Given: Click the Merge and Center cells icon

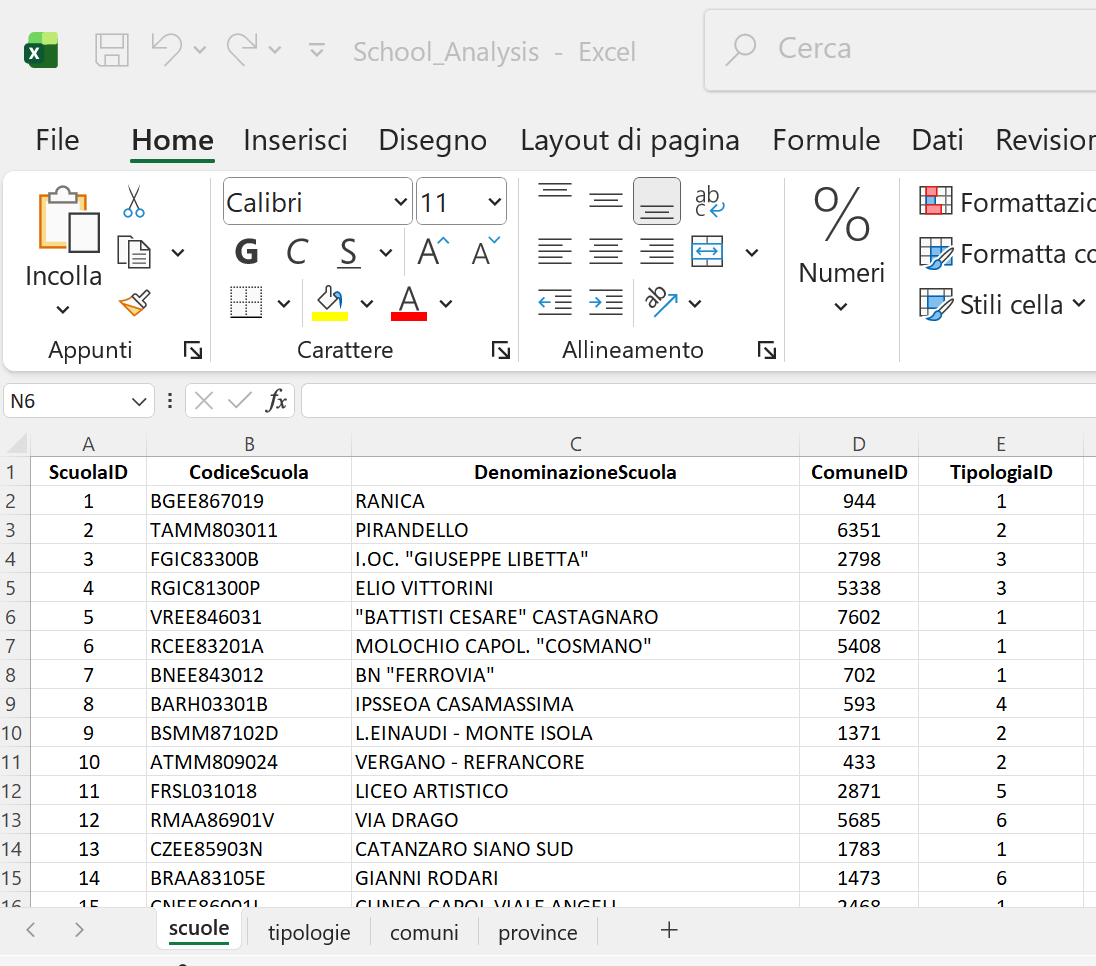Looking at the screenshot, I should point(707,252).
